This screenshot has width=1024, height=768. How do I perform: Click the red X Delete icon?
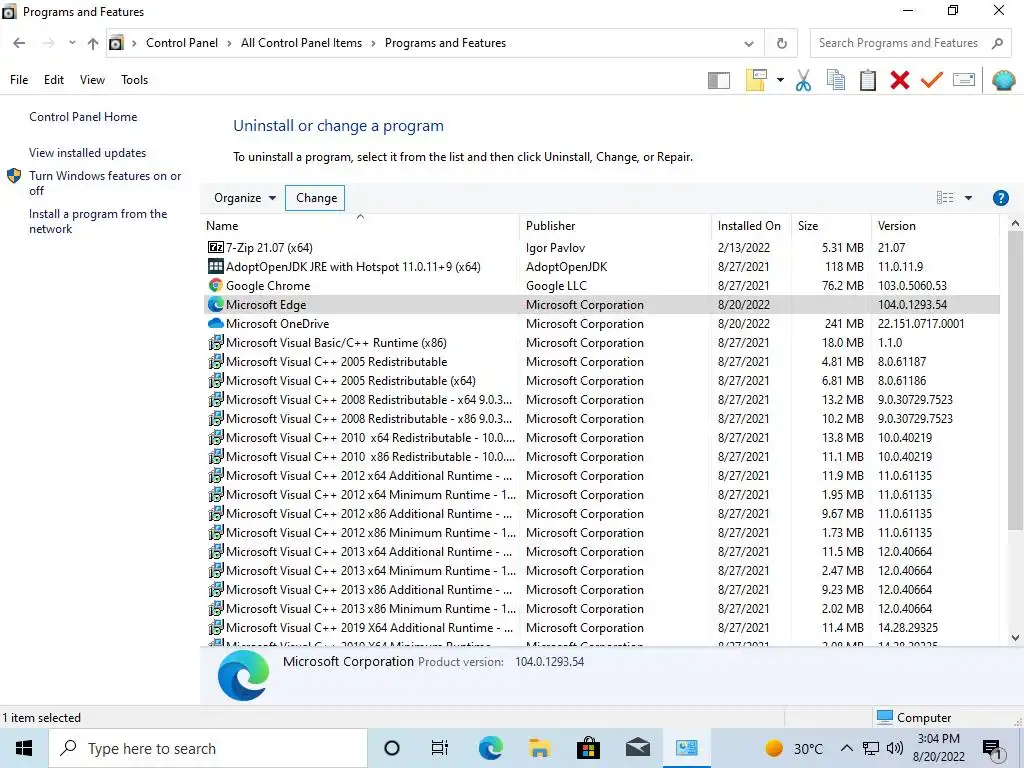[x=899, y=80]
